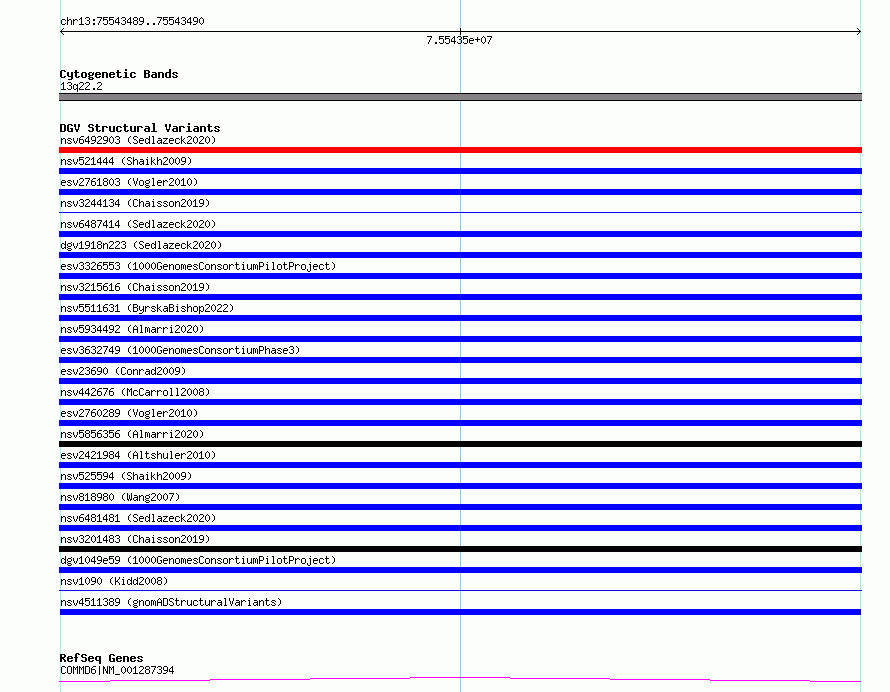
Task: Select esv3326553 (1000GenomesConsortiumPilotProject)
Action: 198,266
